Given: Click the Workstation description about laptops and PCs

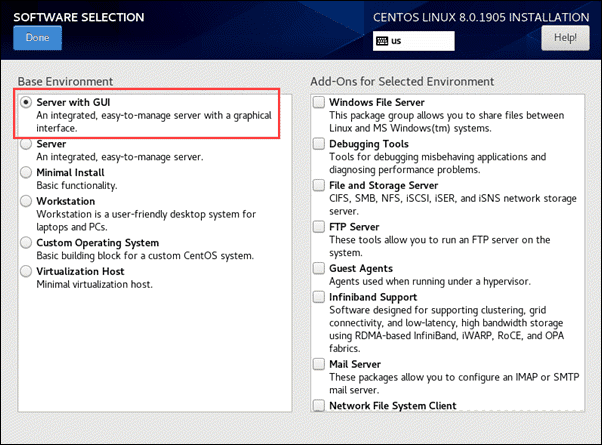Looking at the screenshot, I should pos(146,220).
